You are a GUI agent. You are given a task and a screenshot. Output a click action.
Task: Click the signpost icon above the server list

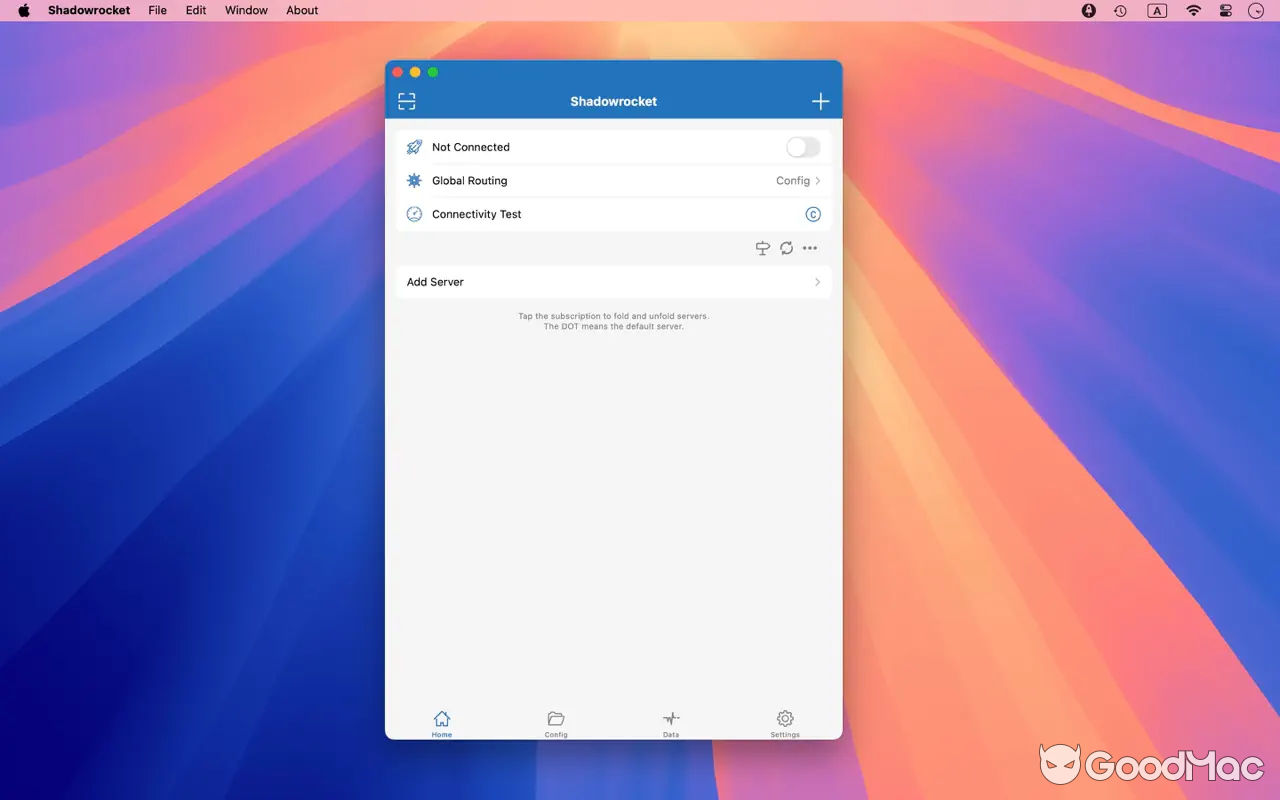coord(762,248)
